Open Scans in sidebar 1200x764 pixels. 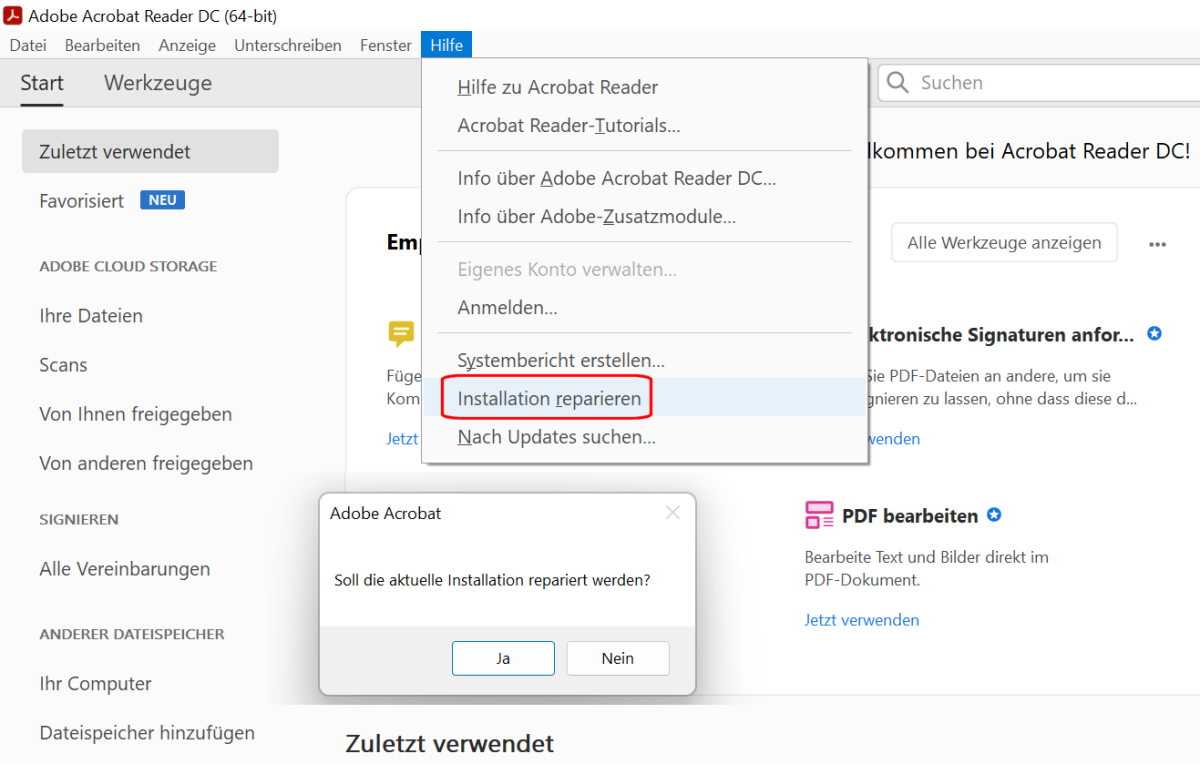[x=63, y=365]
